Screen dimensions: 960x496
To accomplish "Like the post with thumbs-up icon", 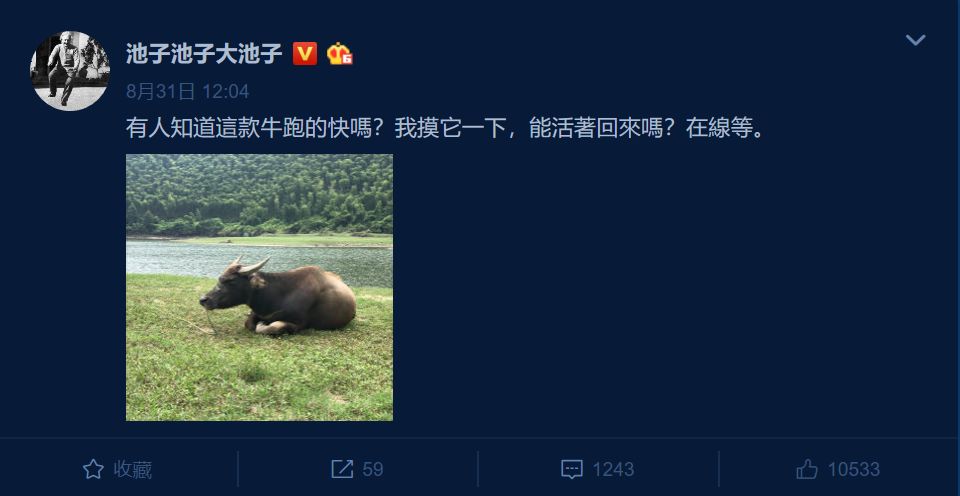I will point(807,470).
